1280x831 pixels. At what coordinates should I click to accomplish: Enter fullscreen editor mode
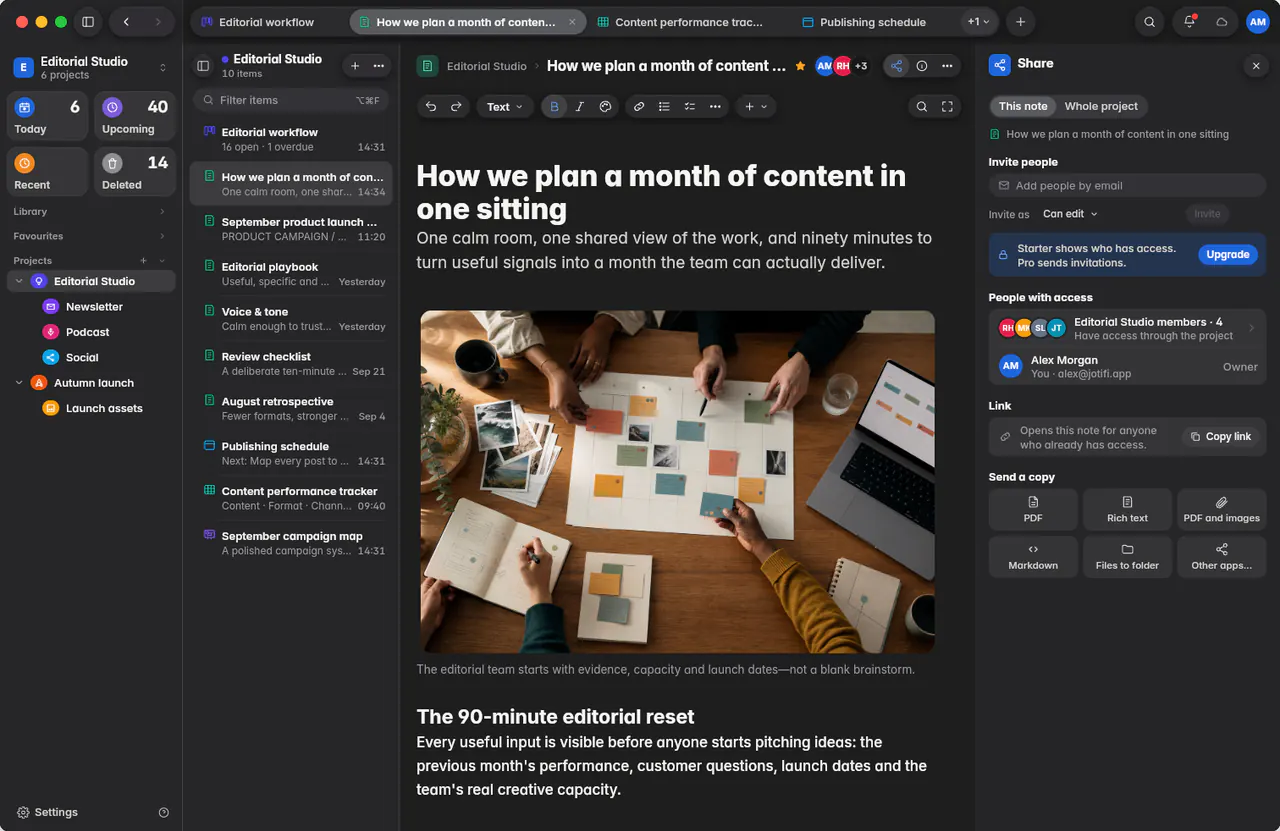pyautogui.click(x=947, y=107)
